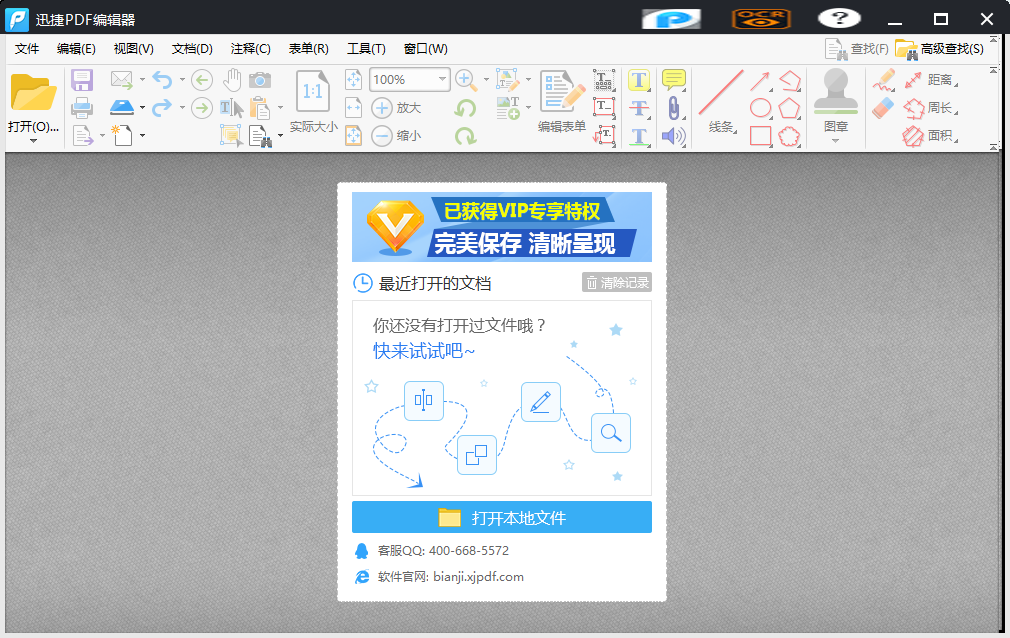
Task: Click the Fit Visible icon
Action: pos(353,135)
